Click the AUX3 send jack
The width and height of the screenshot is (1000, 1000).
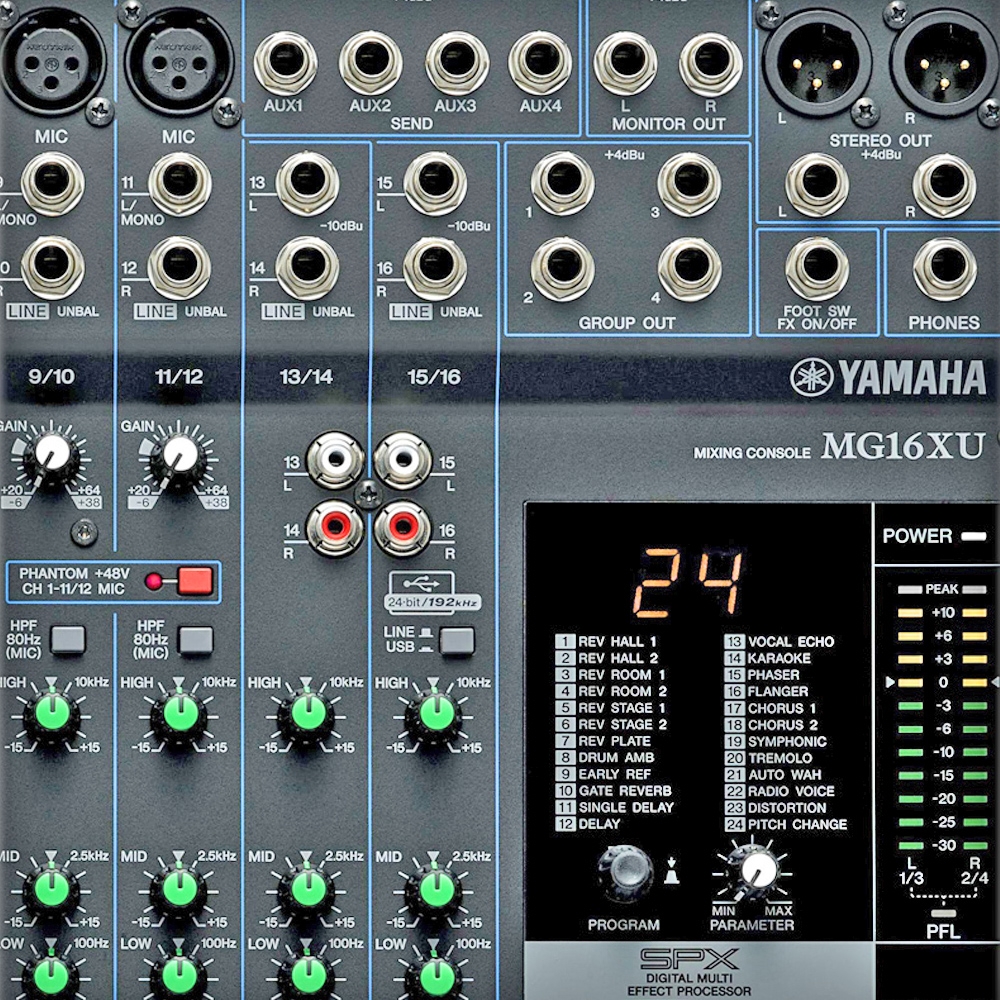[457, 63]
